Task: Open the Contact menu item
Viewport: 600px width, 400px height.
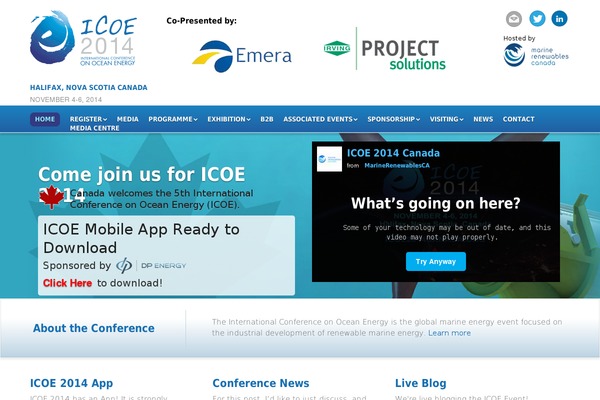Action: [518, 119]
